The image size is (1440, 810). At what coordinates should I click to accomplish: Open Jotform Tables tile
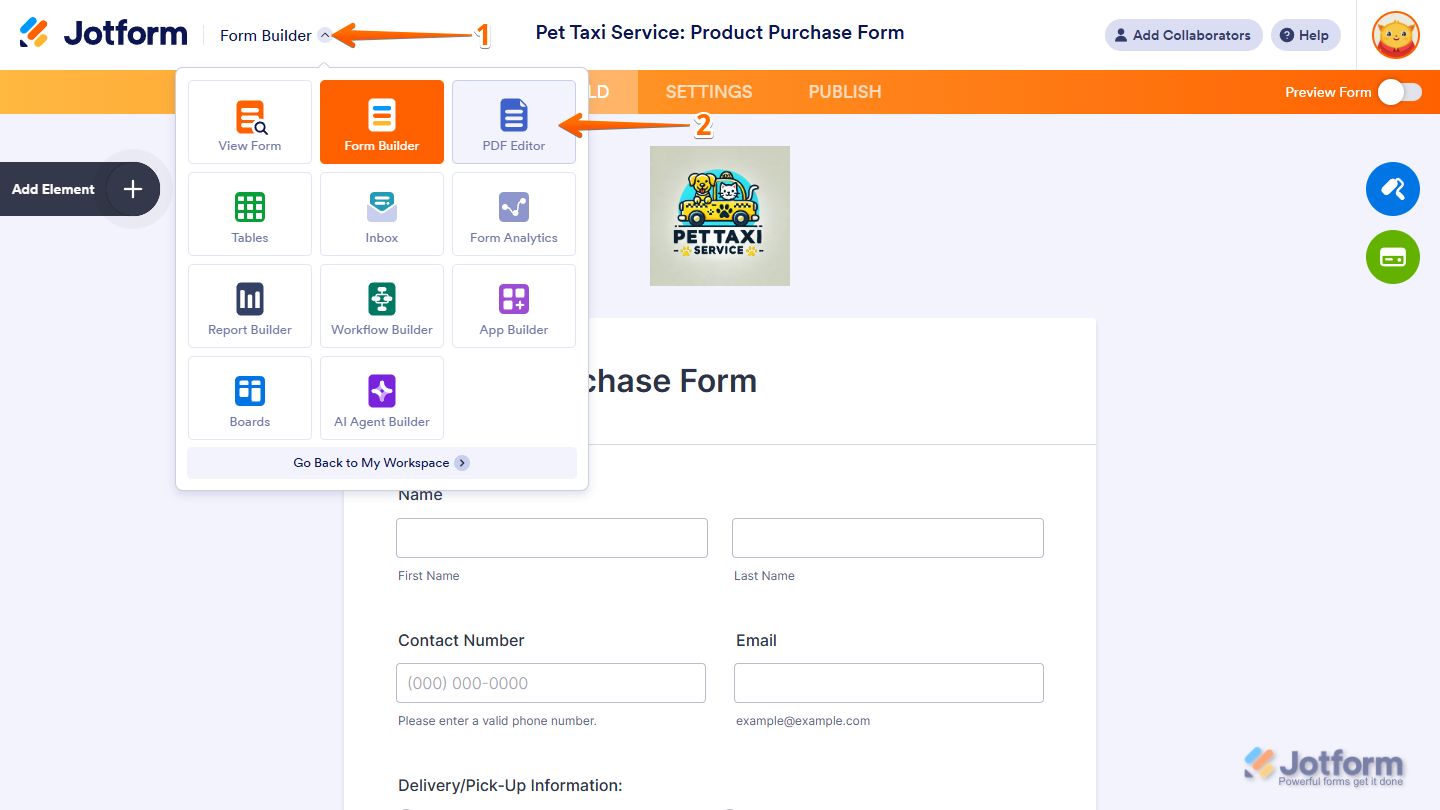coord(250,214)
